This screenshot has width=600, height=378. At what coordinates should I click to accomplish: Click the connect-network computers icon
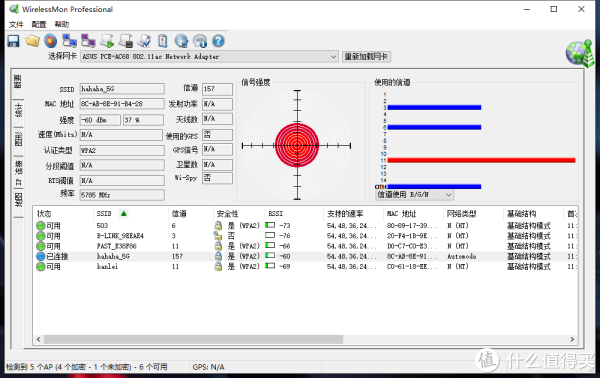pos(69,41)
